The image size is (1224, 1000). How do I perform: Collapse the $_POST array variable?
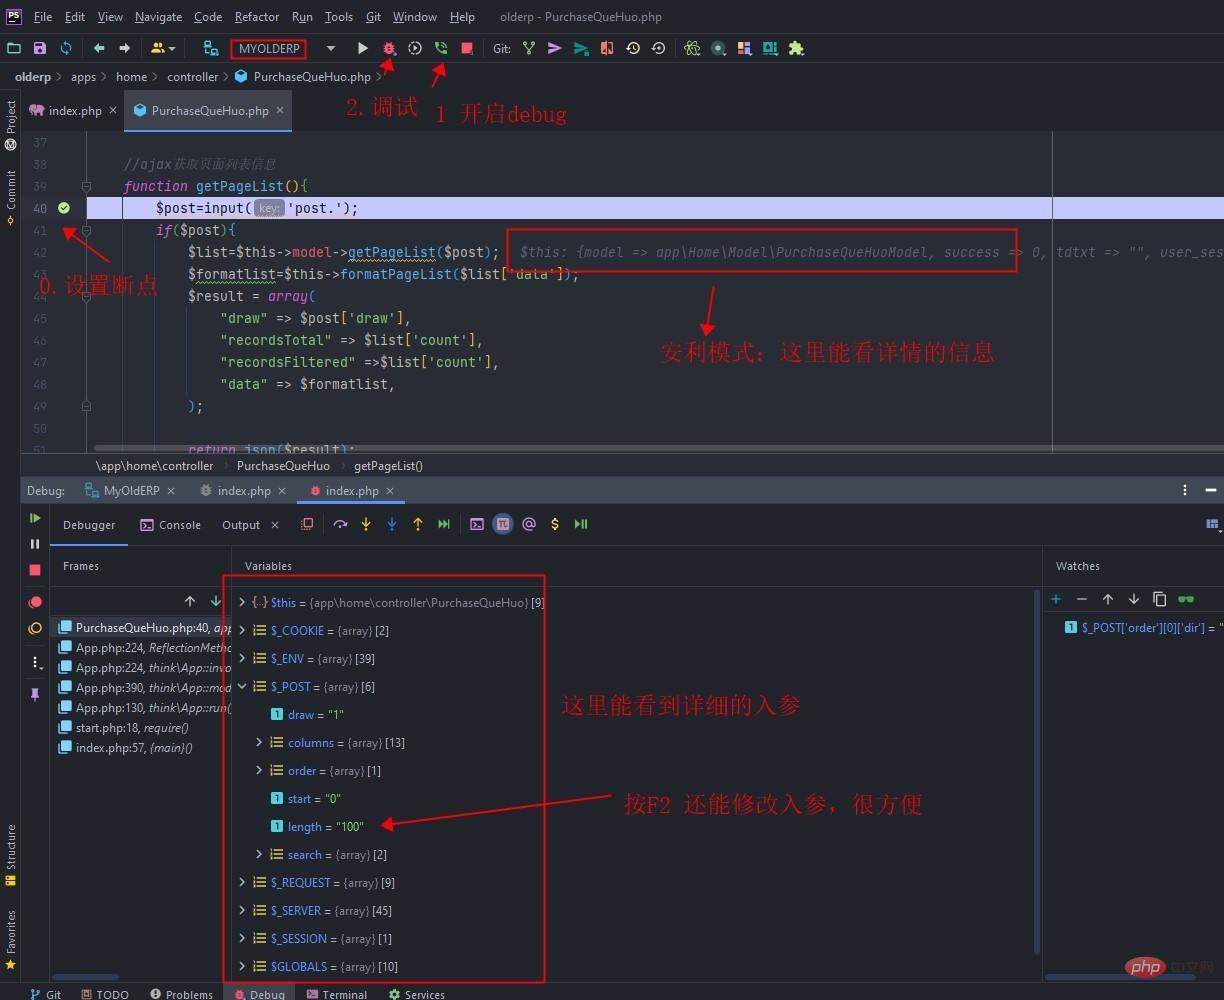242,686
